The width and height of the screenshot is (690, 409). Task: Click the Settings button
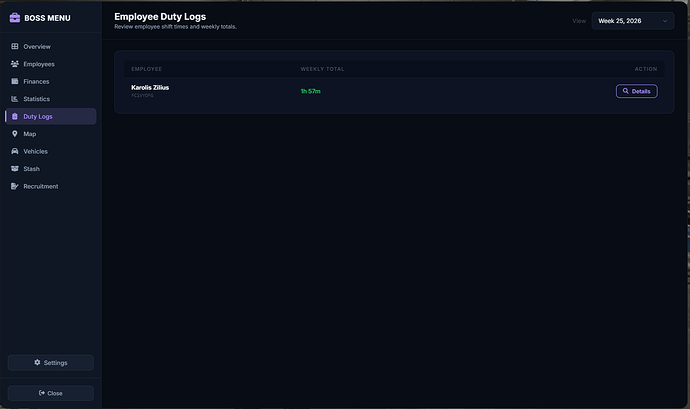coord(51,363)
